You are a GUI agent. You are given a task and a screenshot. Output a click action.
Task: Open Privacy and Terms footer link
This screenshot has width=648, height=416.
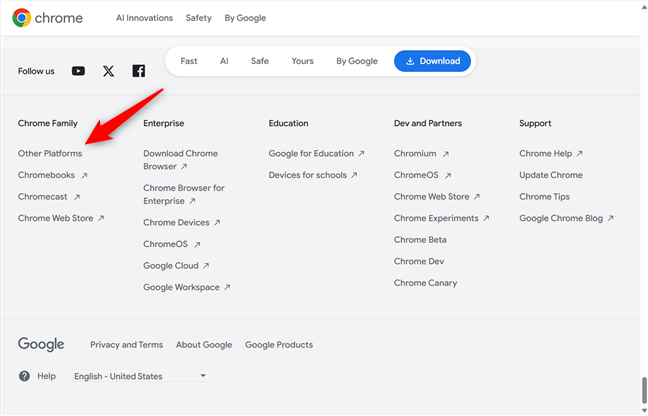coord(126,345)
